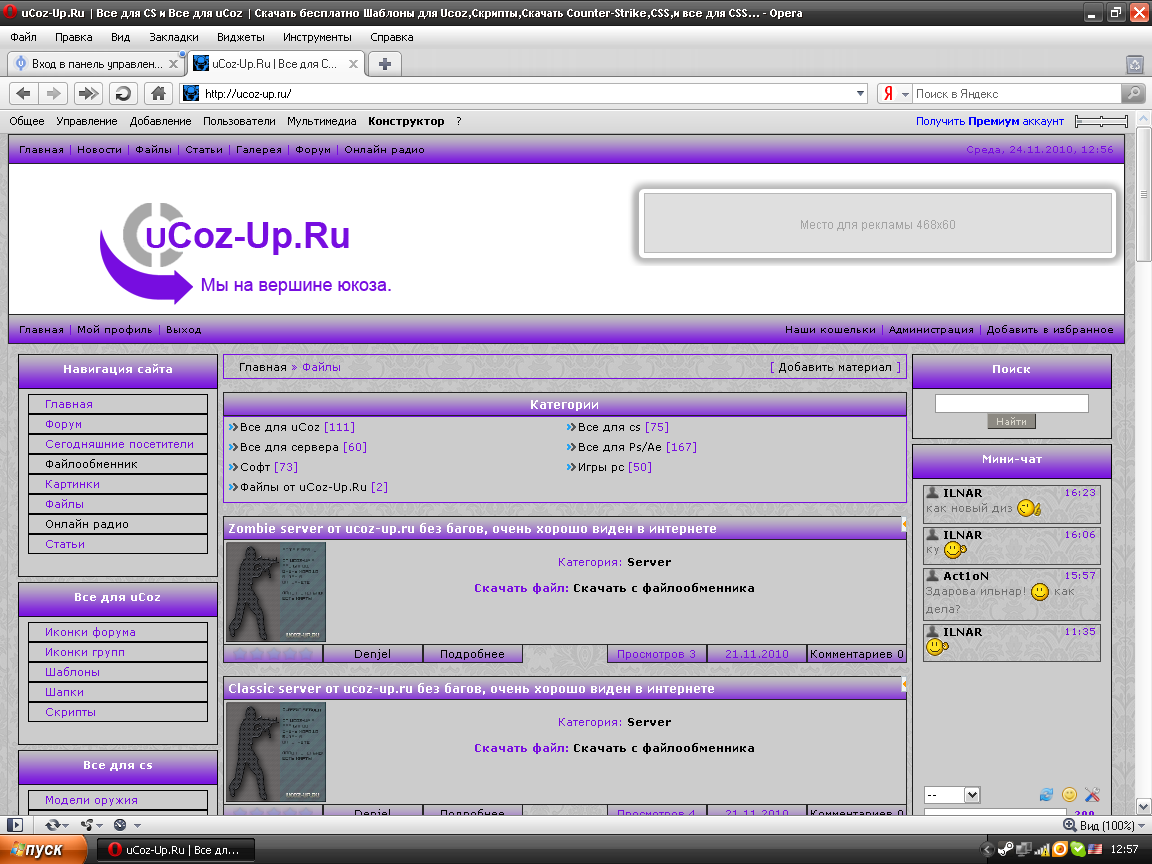Click the Steam icon in system tray
Image resolution: width=1152 pixels, height=864 pixels.
(1004, 849)
